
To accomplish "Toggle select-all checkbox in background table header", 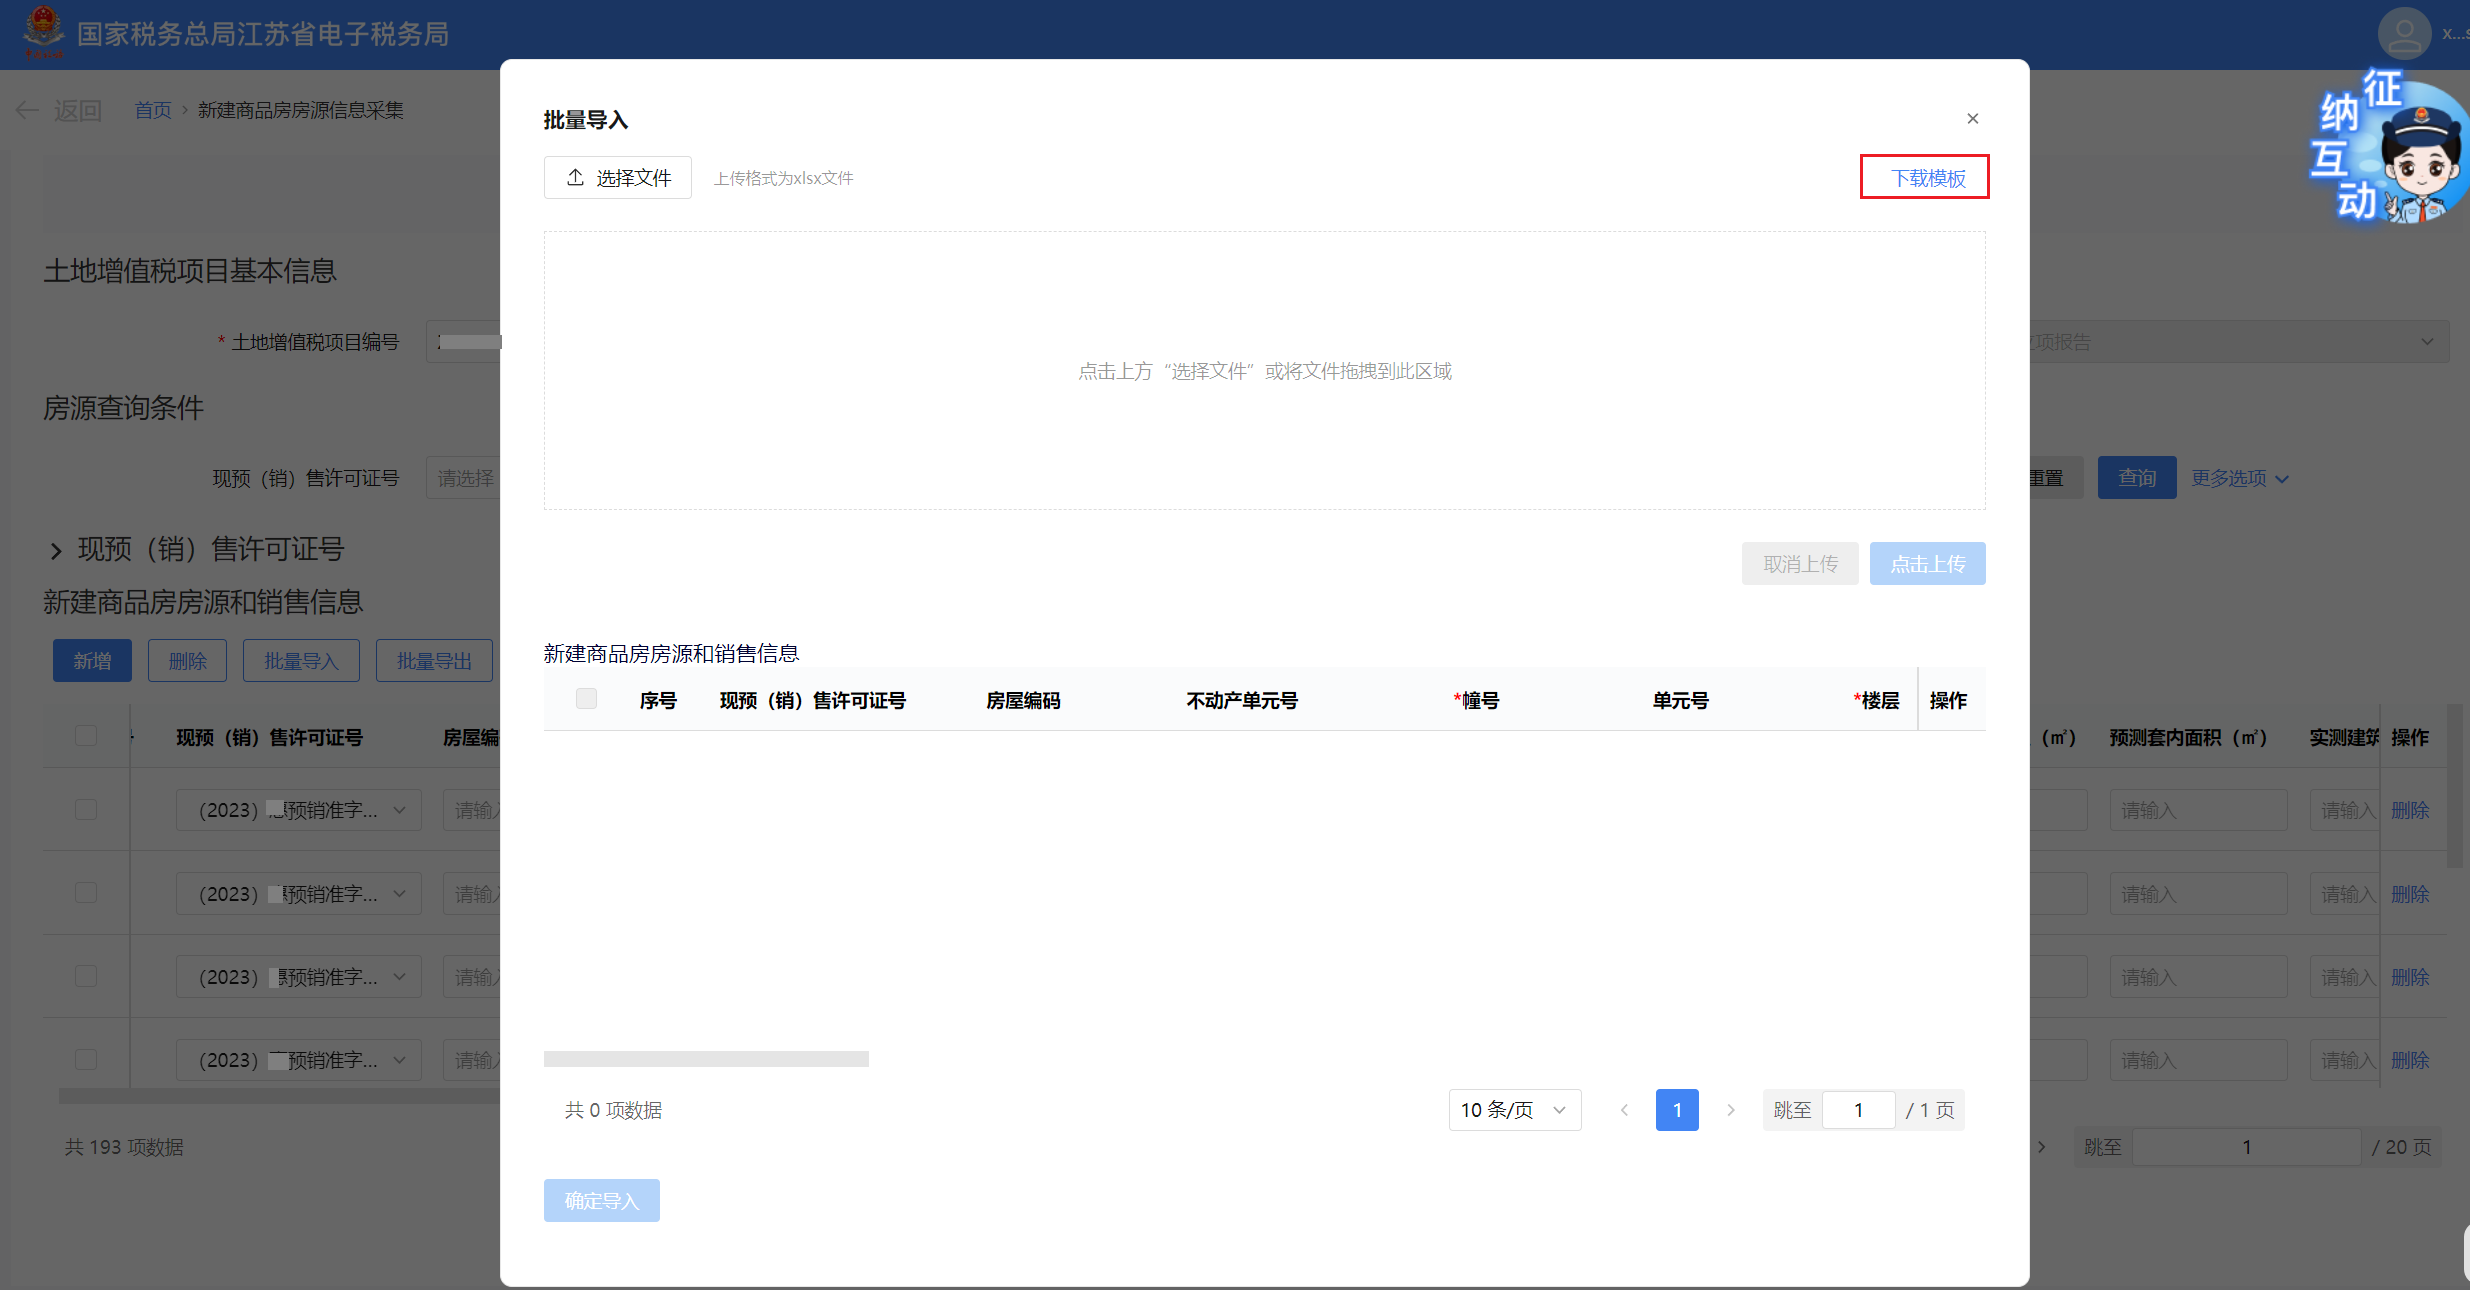I will click(86, 736).
